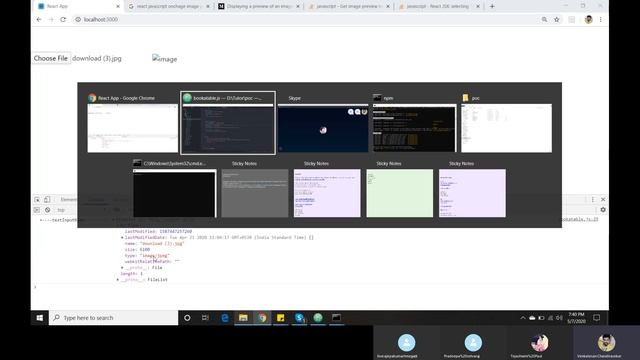
Task: Reload the localhost page
Action: pos(63,19)
